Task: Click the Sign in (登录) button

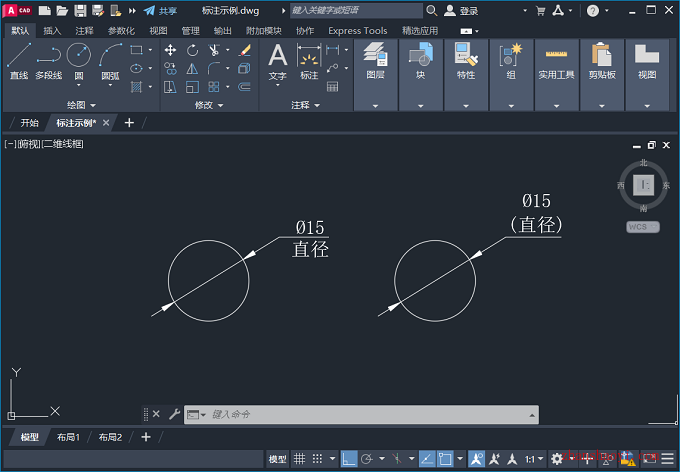Action: click(x=461, y=10)
